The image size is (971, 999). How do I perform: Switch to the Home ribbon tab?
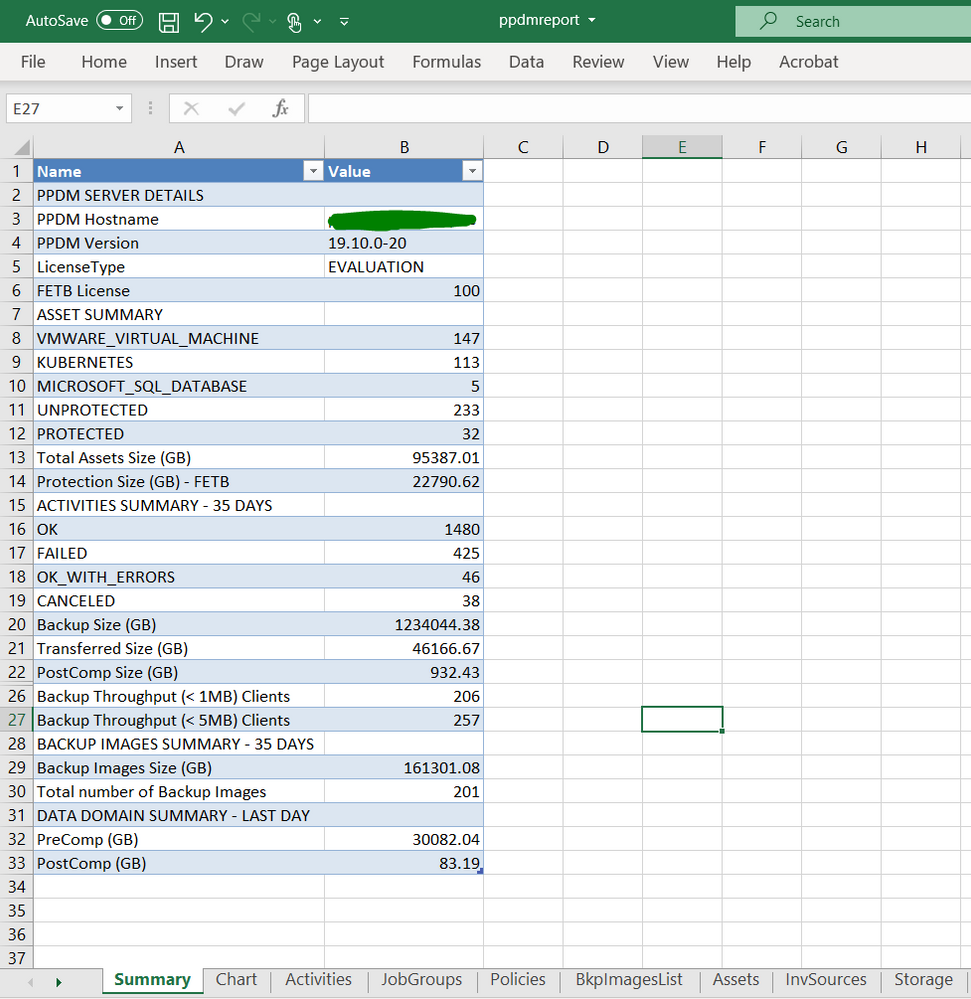tap(104, 62)
